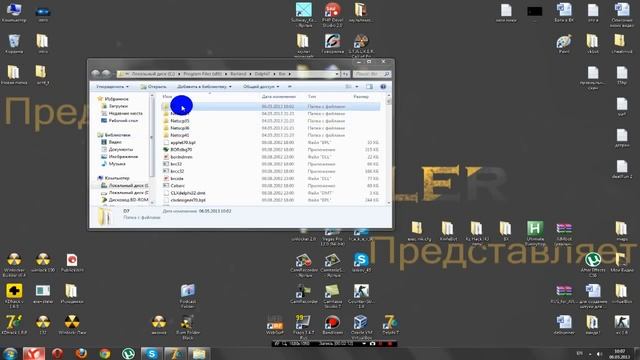Open the Windows Start button
This screenshot has width=640, height=360.
10,353
